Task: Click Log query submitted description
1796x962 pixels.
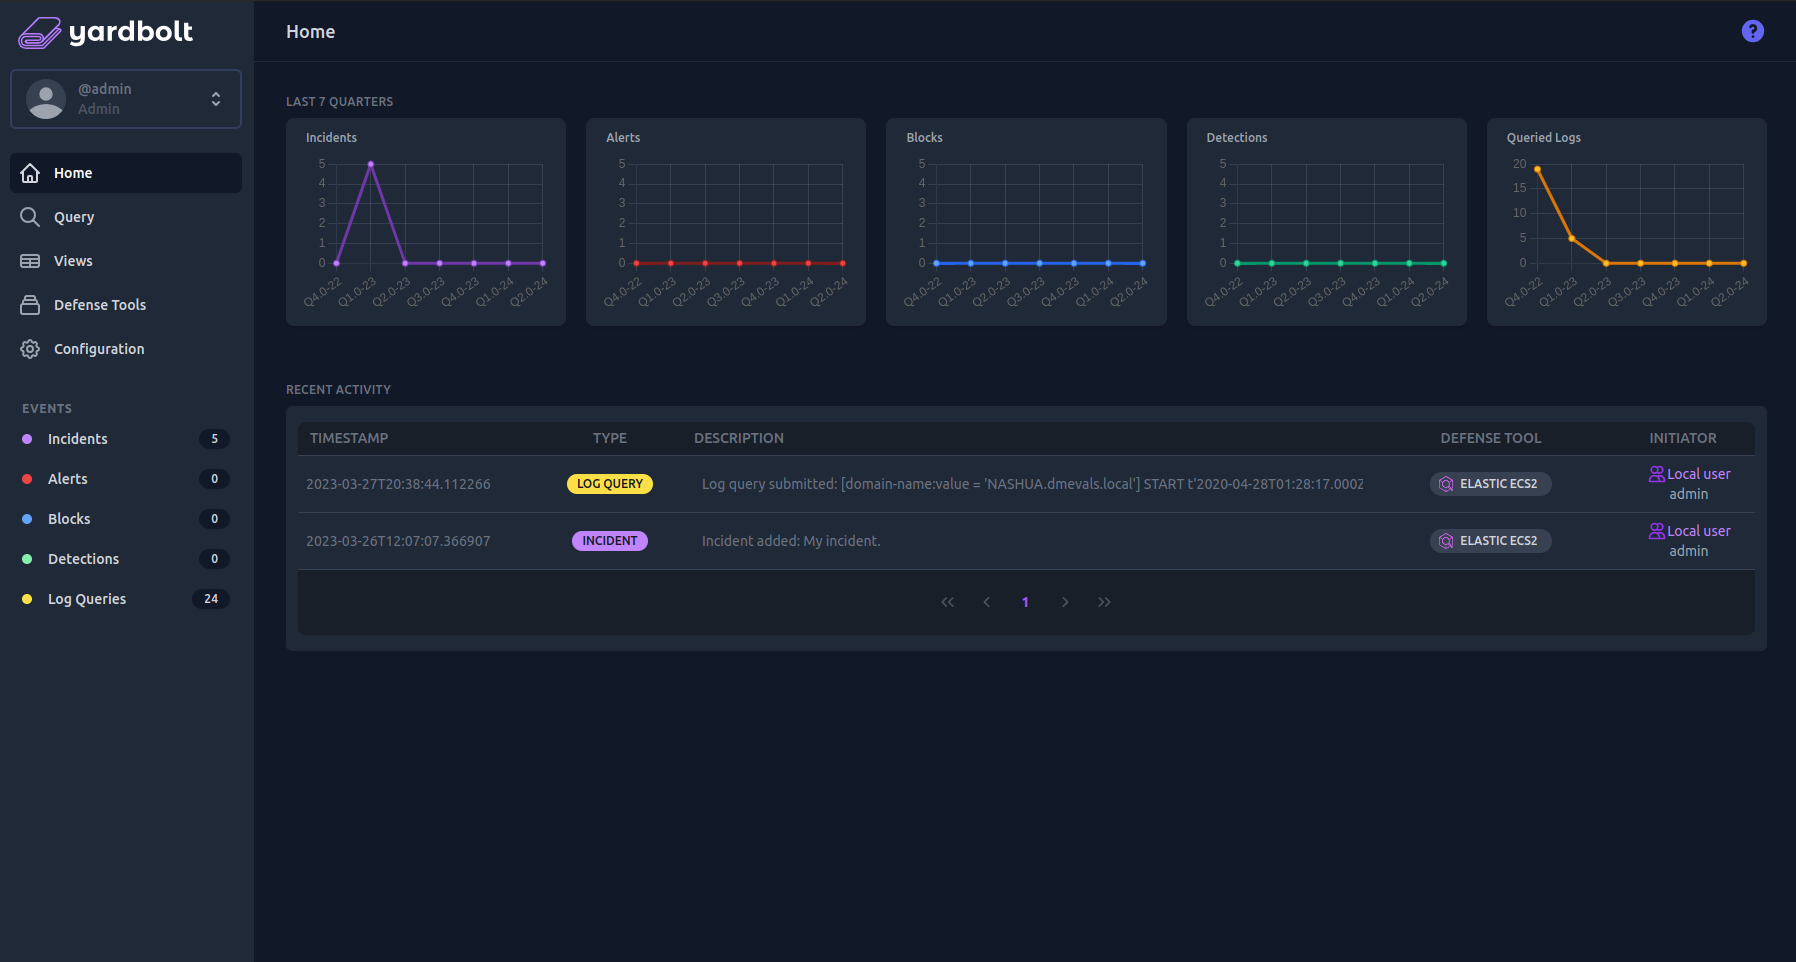Action: pyautogui.click(x=1032, y=484)
